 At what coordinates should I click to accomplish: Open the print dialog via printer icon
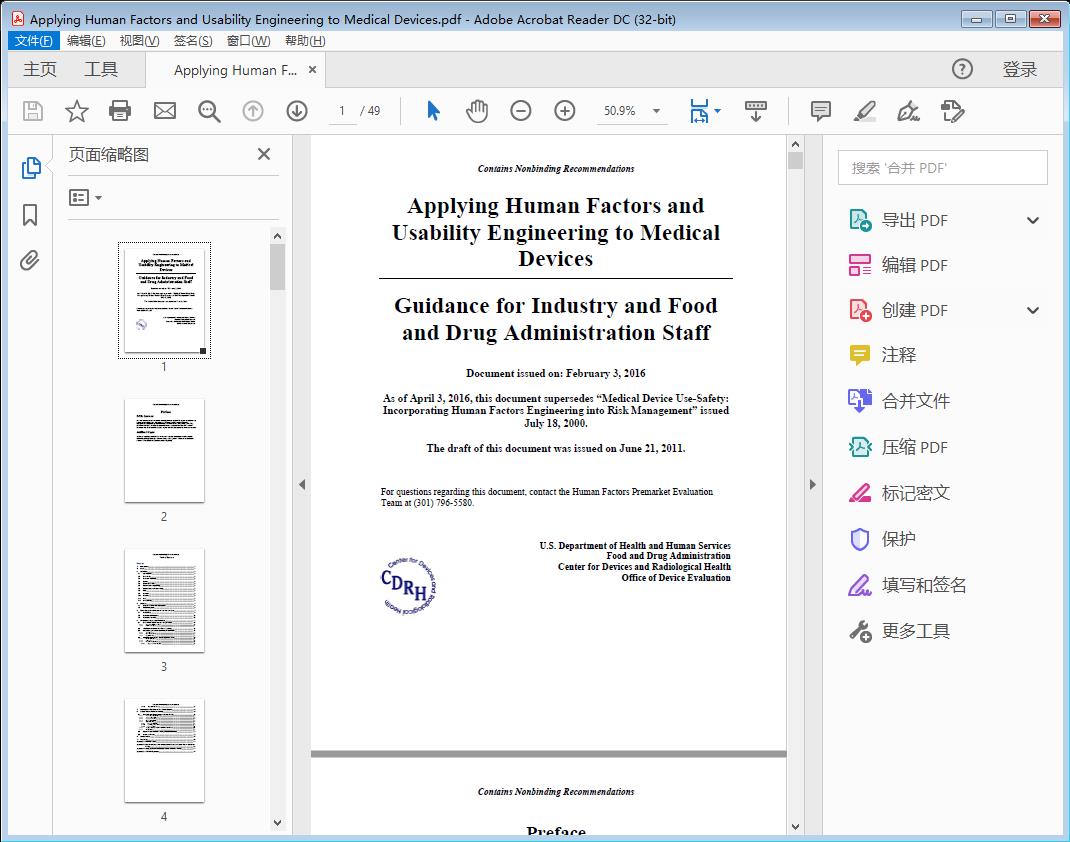pyautogui.click(x=120, y=111)
